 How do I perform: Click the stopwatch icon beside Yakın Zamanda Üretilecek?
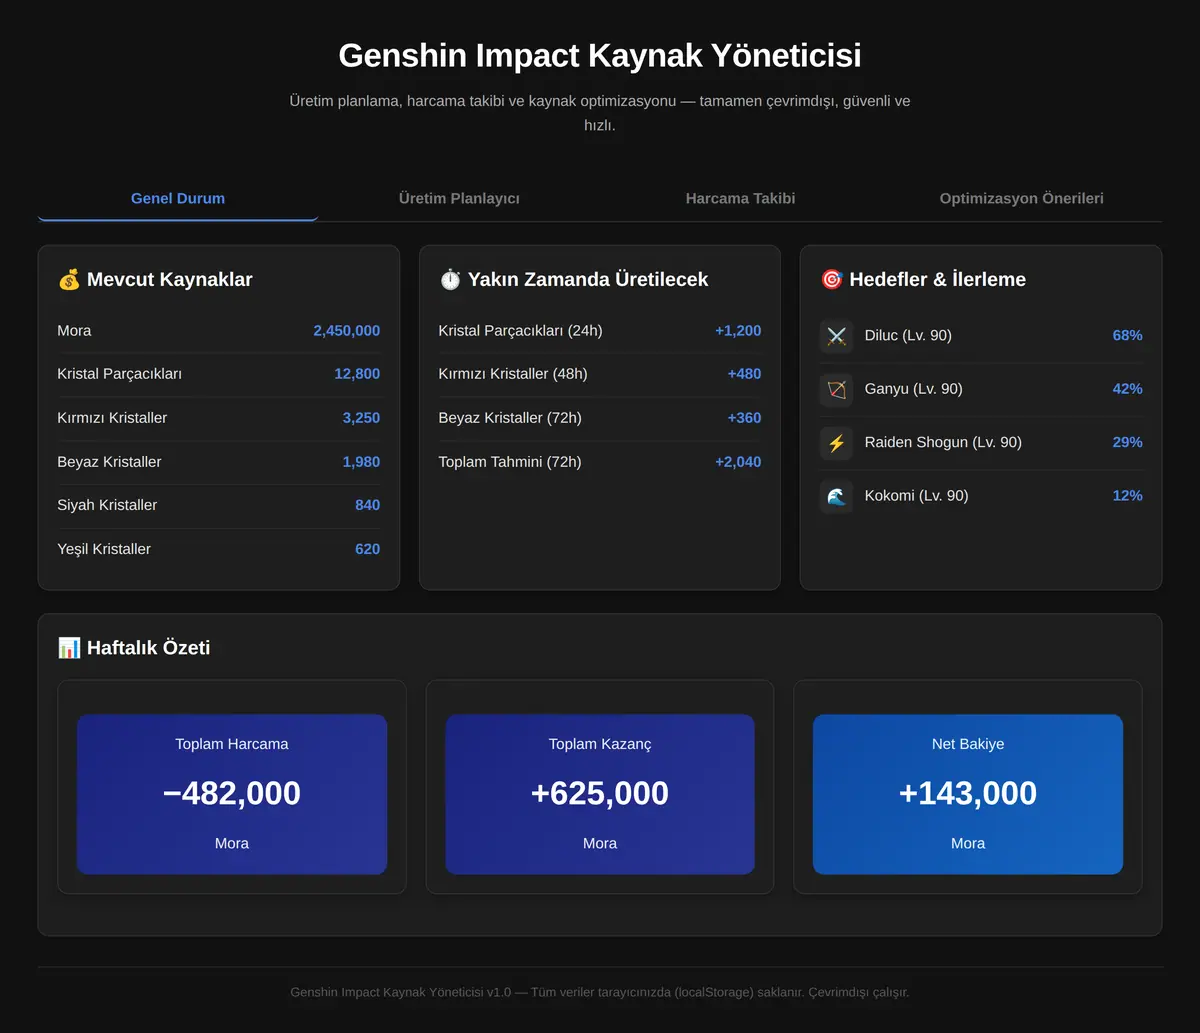[x=450, y=280]
